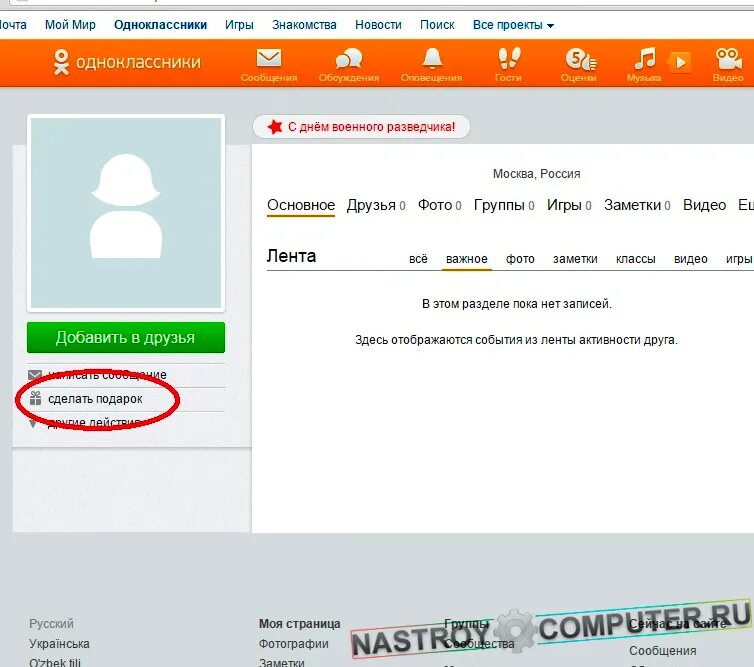Switch to the Заметки profile tab
The height and width of the screenshot is (667, 754).
(637, 205)
